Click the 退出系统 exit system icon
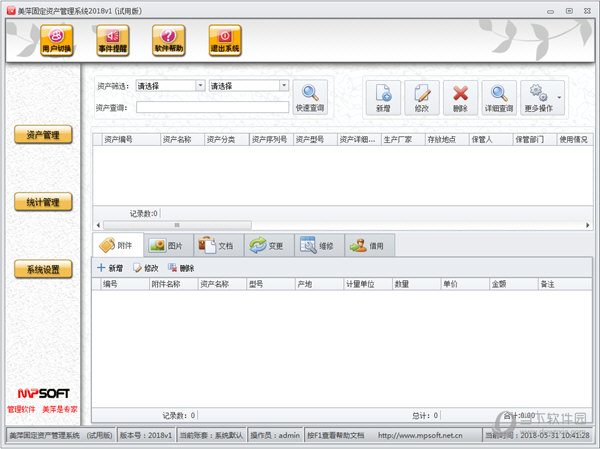600x449 pixels. tap(225, 40)
